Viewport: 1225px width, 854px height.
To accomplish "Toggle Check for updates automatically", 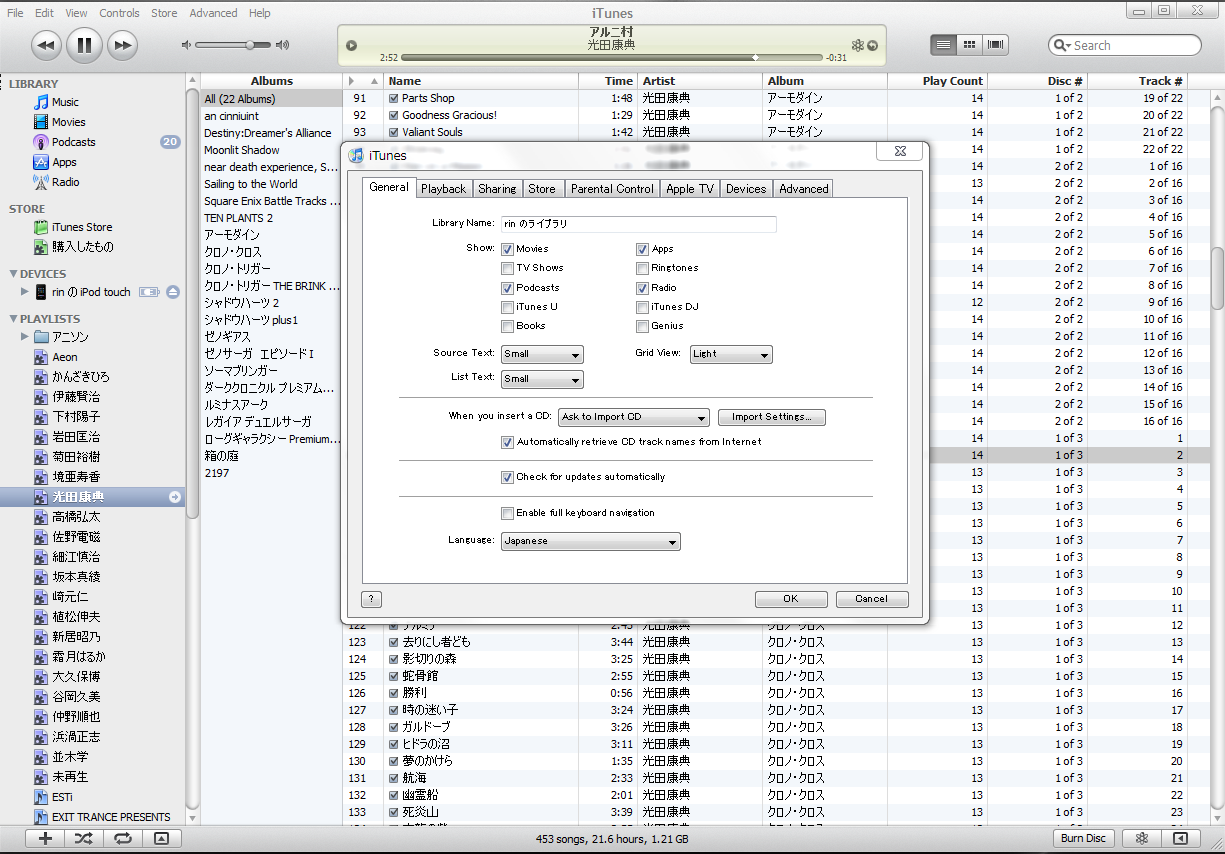I will pos(508,477).
